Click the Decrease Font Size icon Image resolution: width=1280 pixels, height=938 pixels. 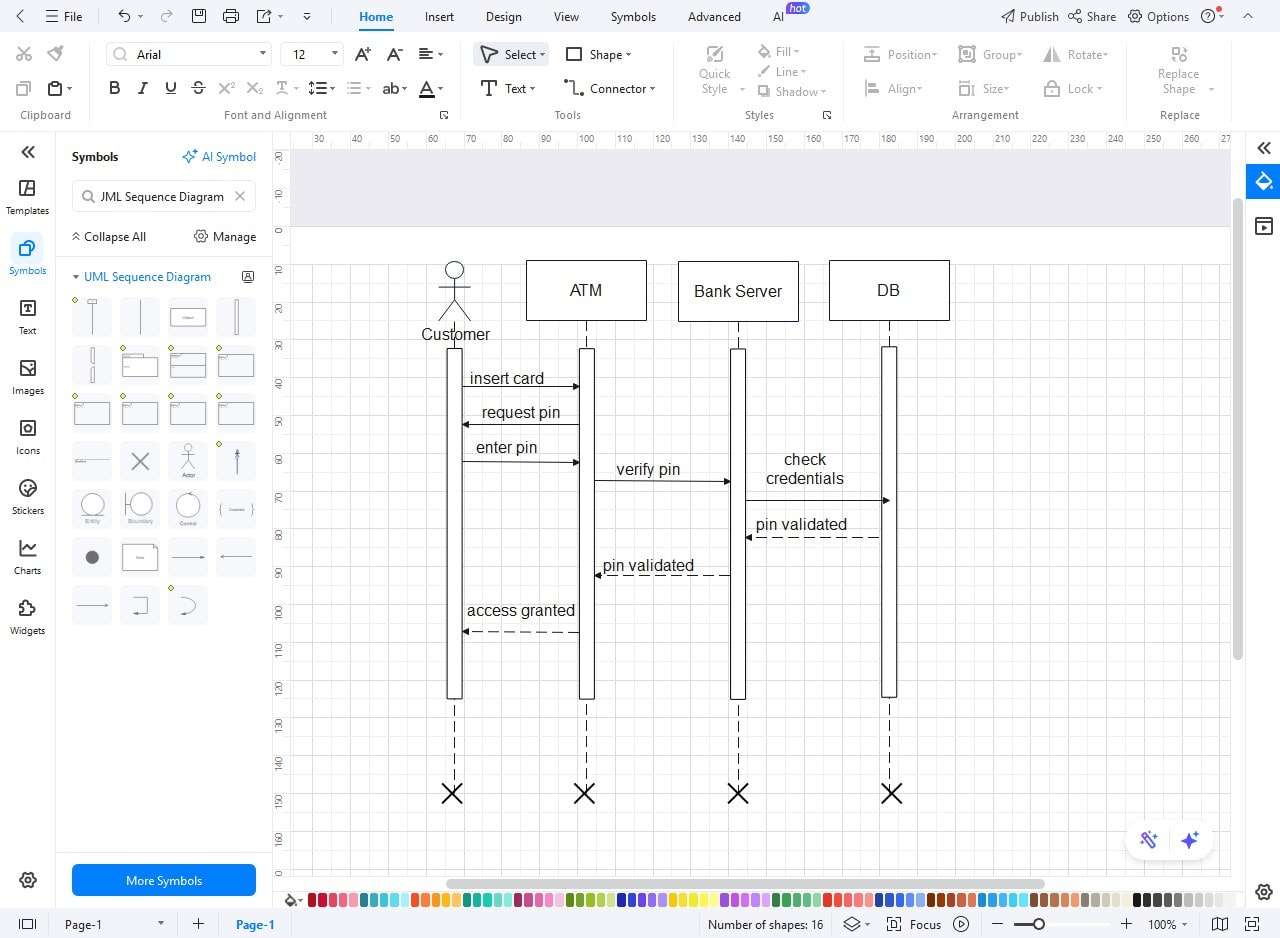395,54
